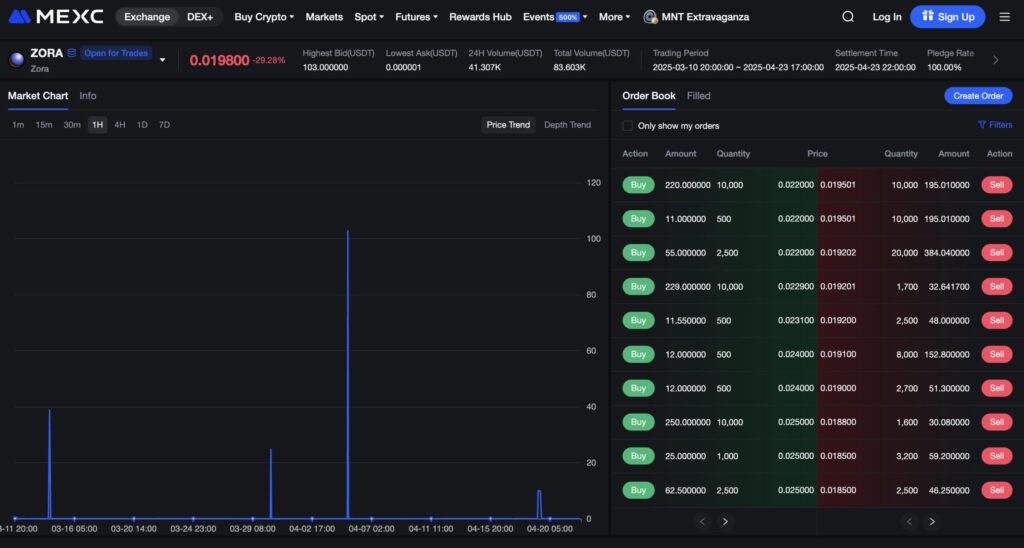
Task: Click the 24H Volume value 41.307K
Action: point(485,67)
